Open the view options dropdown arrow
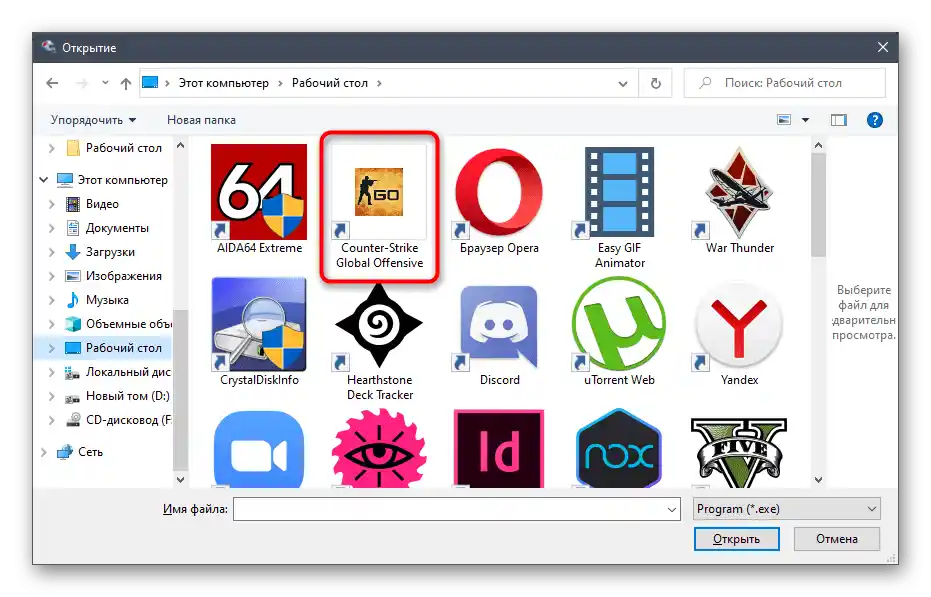This screenshot has width=931, height=597. coord(805,120)
